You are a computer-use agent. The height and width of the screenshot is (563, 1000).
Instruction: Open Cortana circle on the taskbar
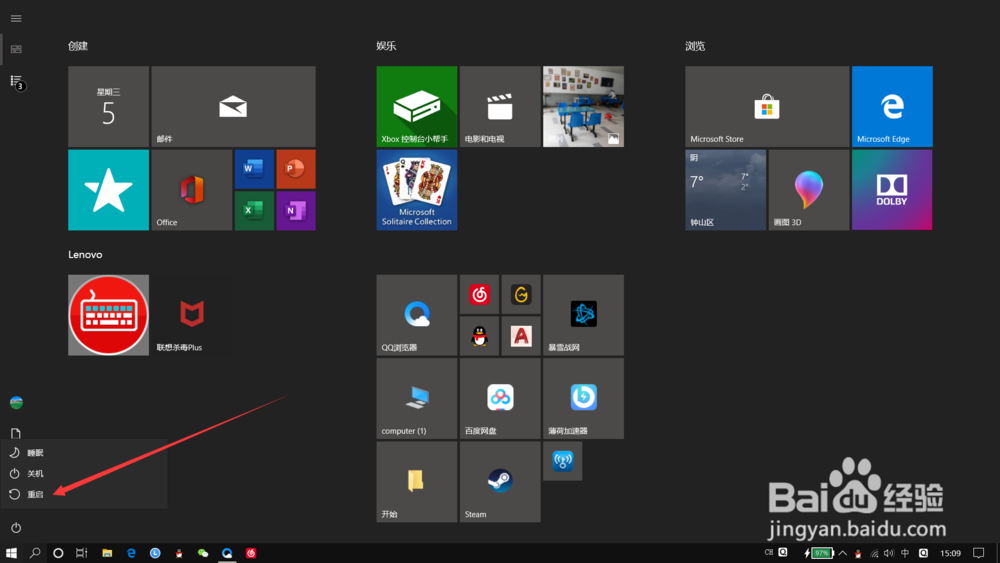click(58, 553)
